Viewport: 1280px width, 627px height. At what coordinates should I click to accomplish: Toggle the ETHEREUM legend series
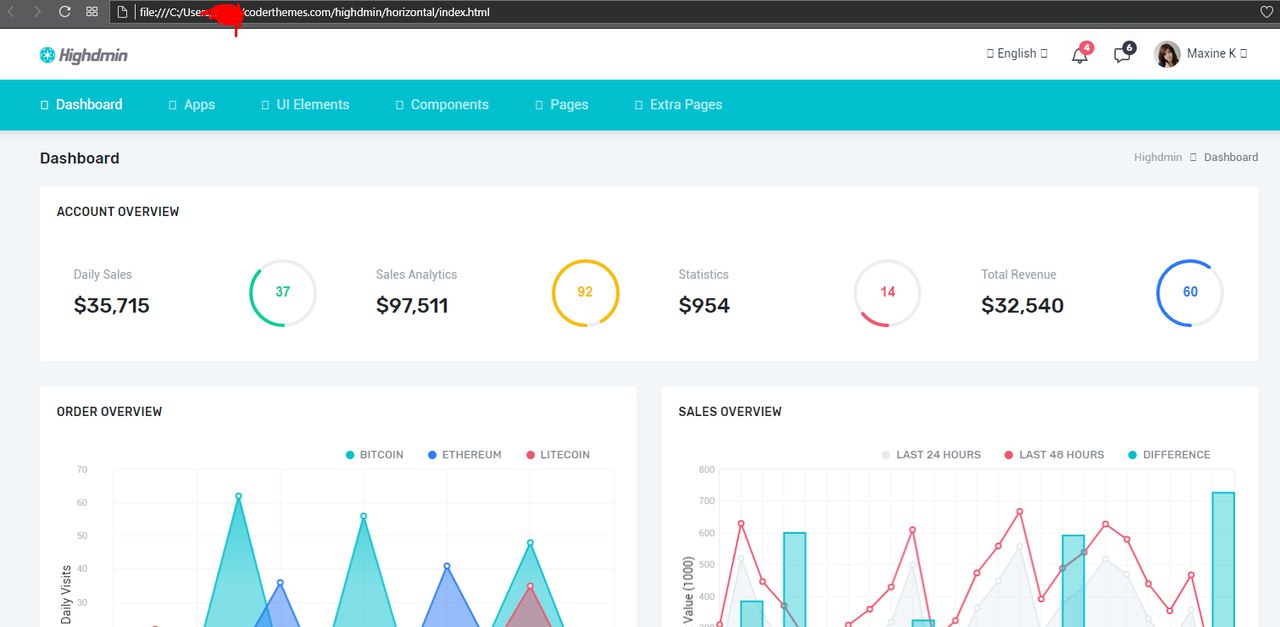coord(465,455)
